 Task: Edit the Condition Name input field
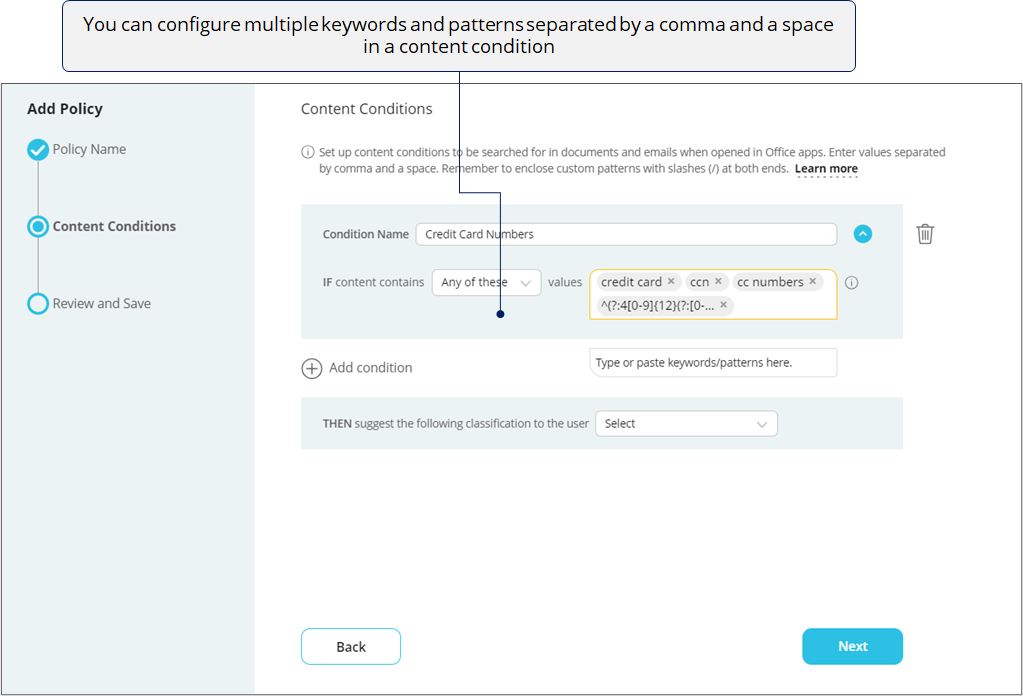(x=626, y=234)
